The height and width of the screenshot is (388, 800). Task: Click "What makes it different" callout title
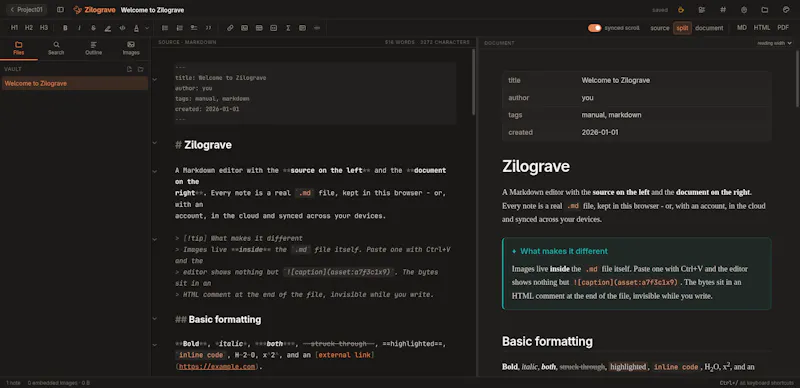(564, 251)
